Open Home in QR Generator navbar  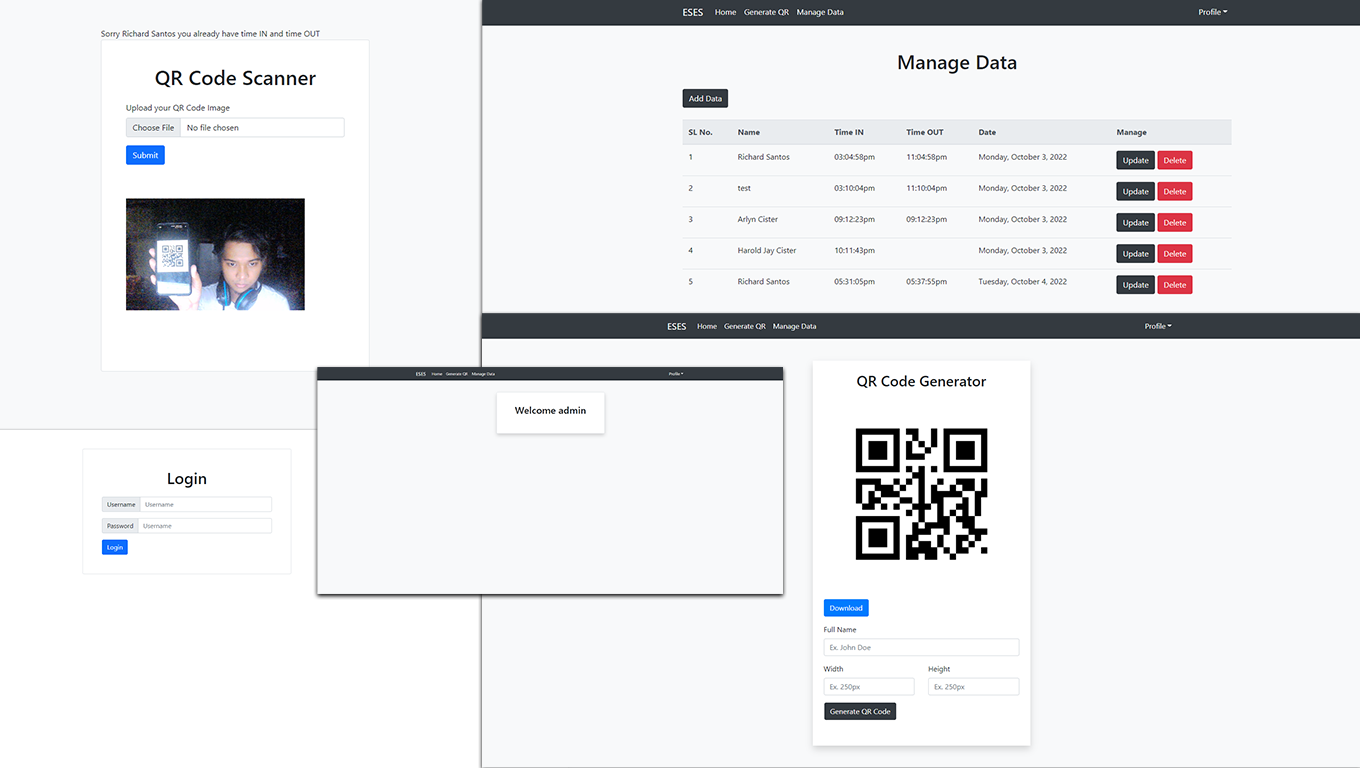(x=707, y=326)
